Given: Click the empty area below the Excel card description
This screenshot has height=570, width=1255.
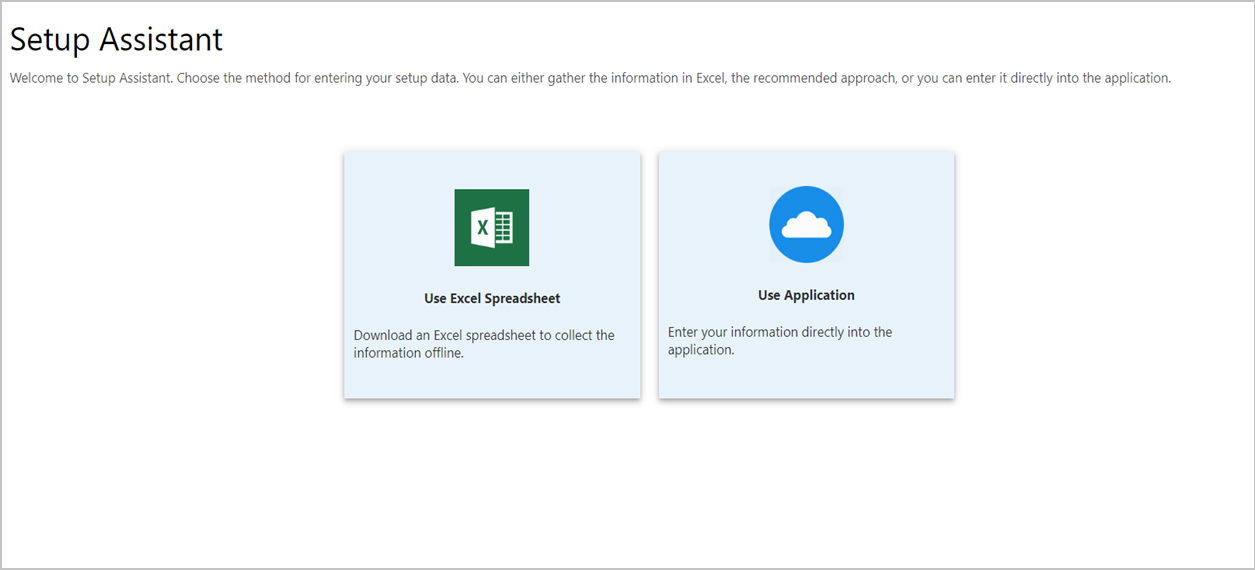Looking at the screenshot, I should click(492, 380).
